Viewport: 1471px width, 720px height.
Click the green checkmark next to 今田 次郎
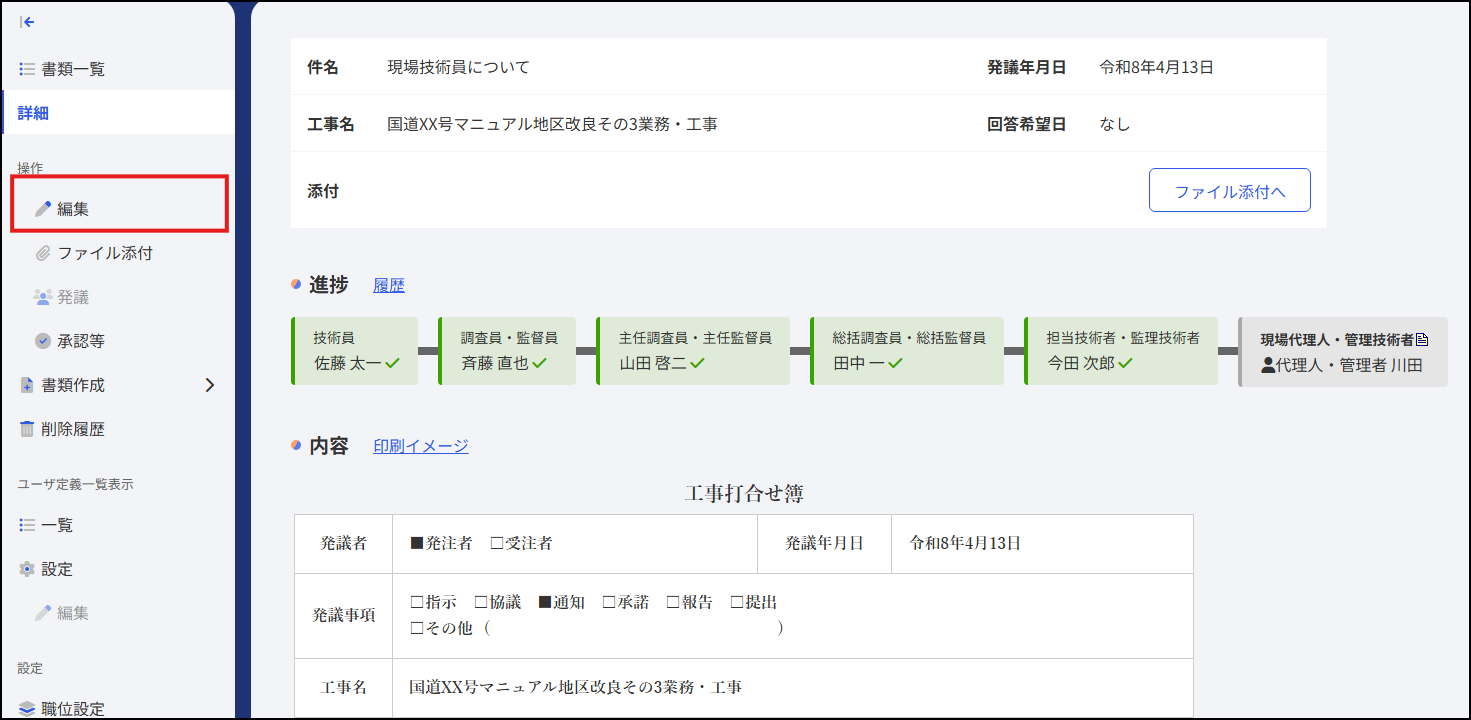click(x=1126, y=364)
